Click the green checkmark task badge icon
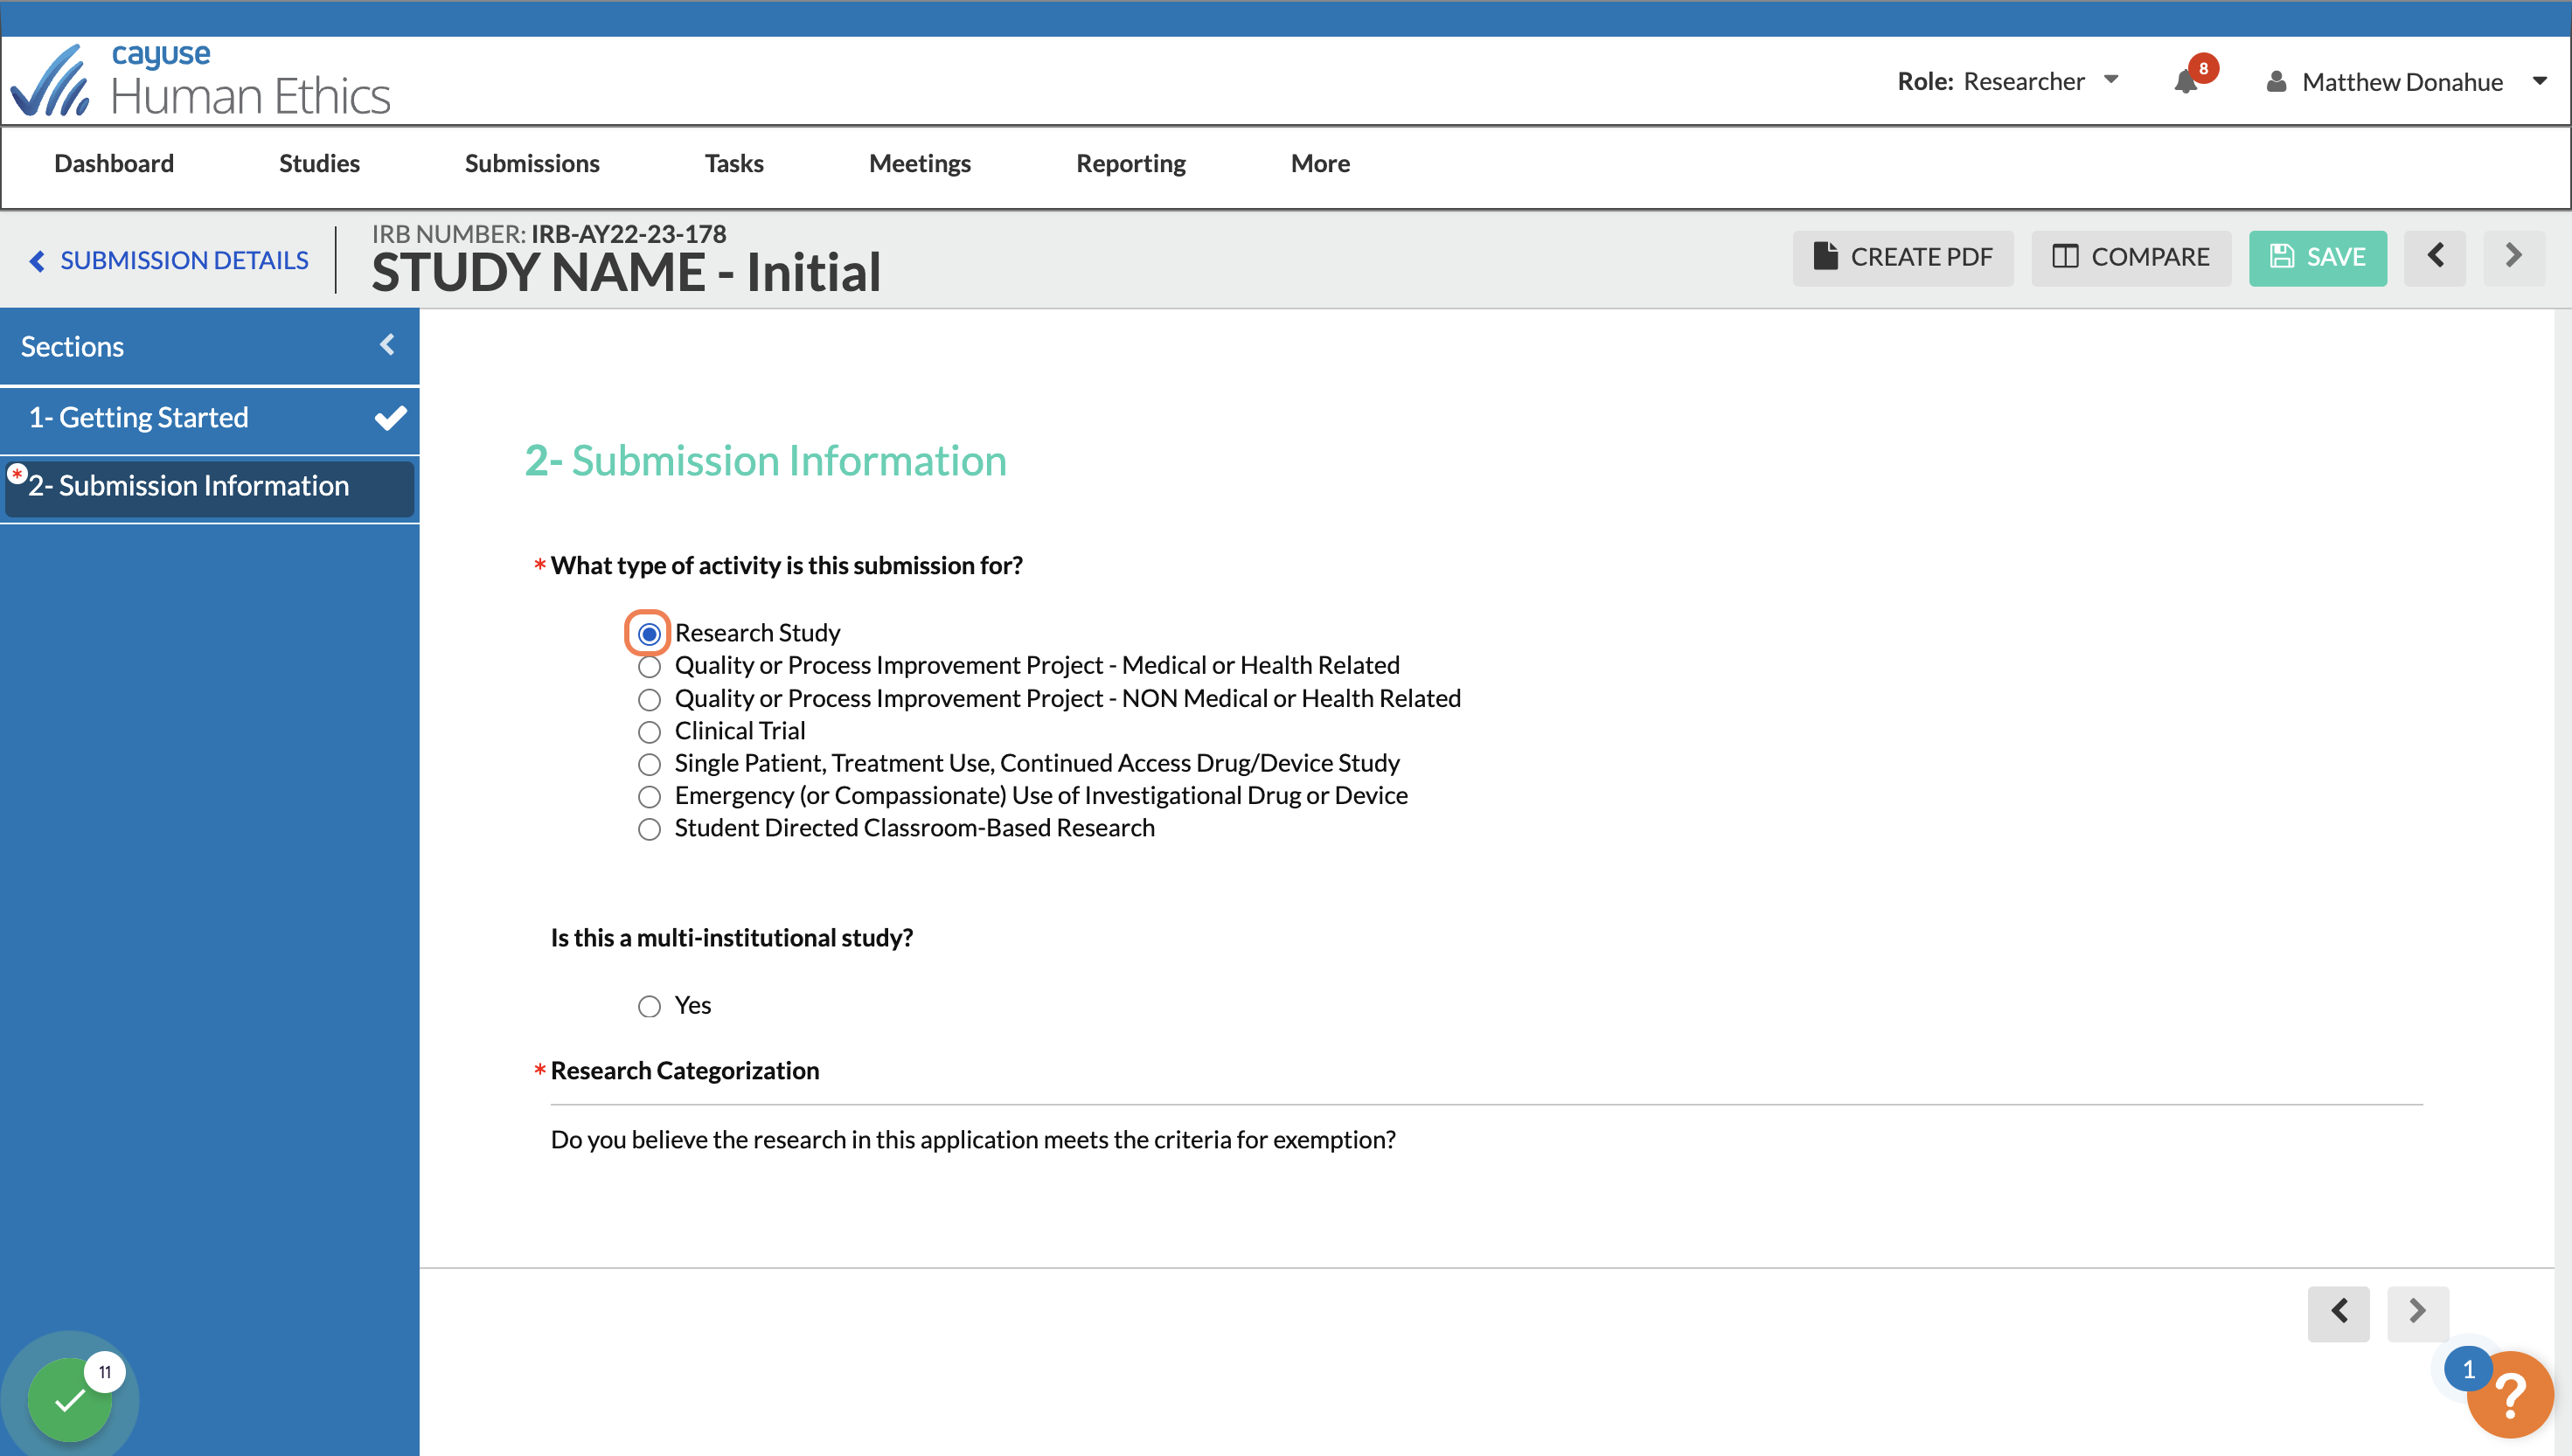This screenshot has height=1456, width=2572. (70, 1400)
